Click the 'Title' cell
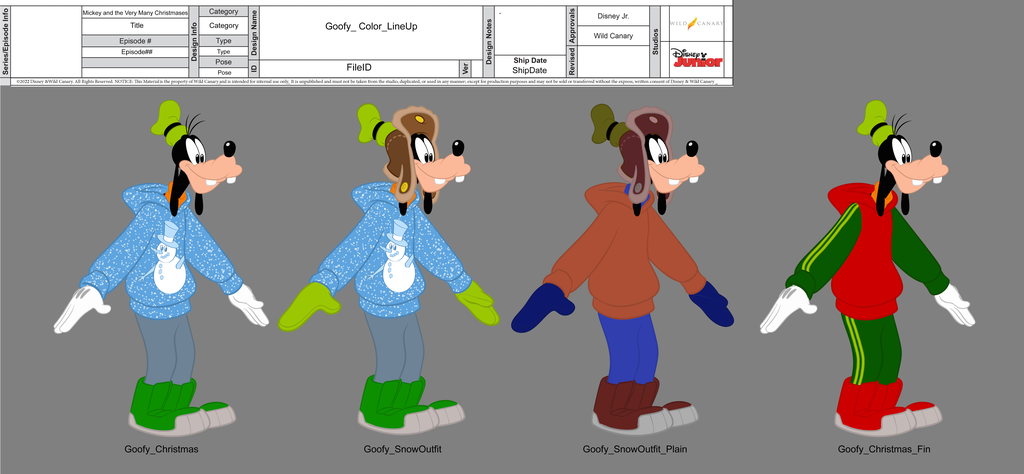This screenshot has height=474, width=1024. click(x=135, y=26)
